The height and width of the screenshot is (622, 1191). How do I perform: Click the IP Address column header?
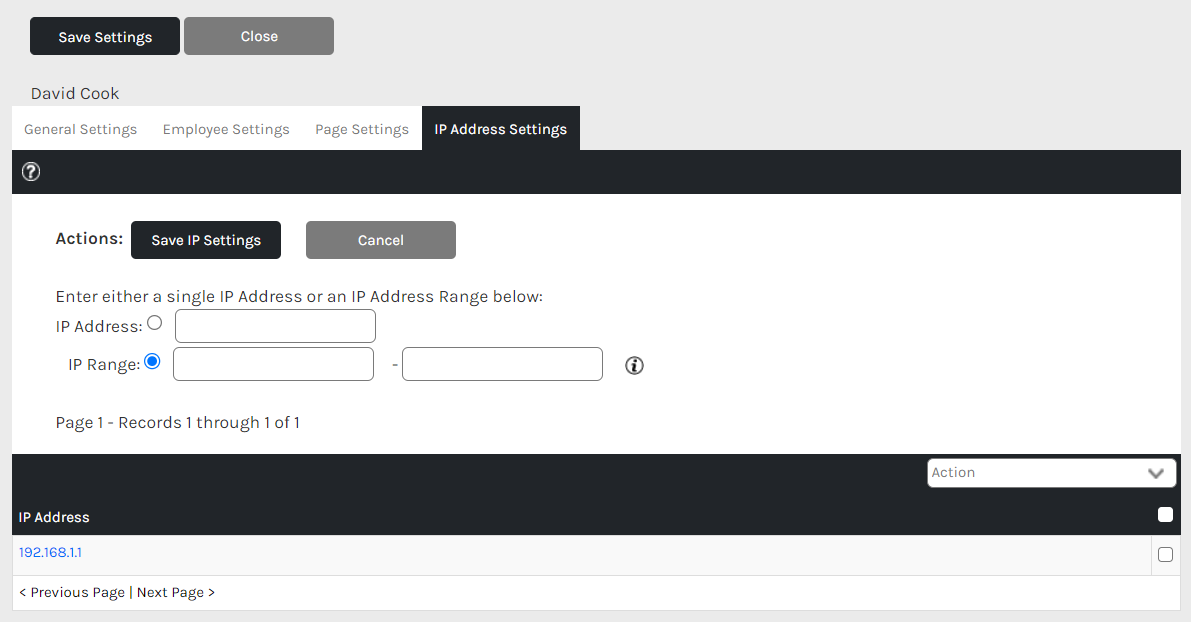pos(54,517)
